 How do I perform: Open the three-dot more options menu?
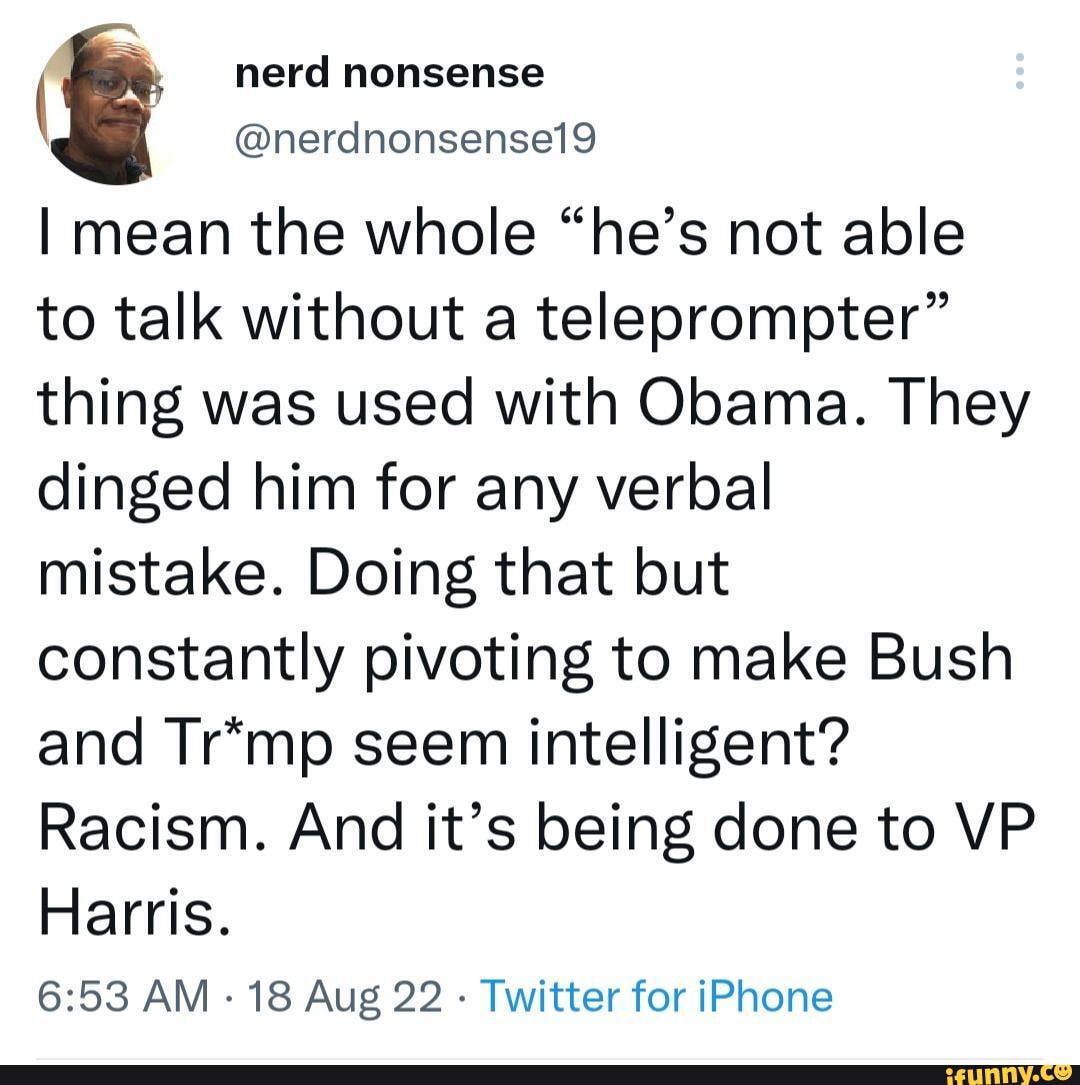pos(1019,72)
